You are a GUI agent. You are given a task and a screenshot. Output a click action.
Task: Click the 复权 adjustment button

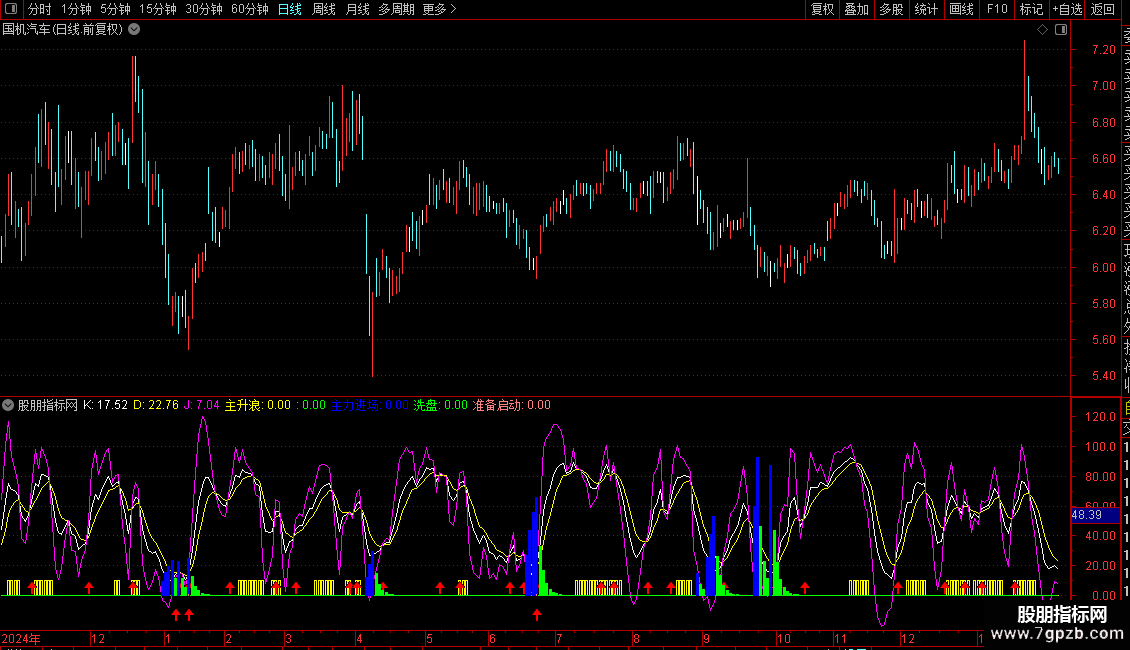coord(822,10)
